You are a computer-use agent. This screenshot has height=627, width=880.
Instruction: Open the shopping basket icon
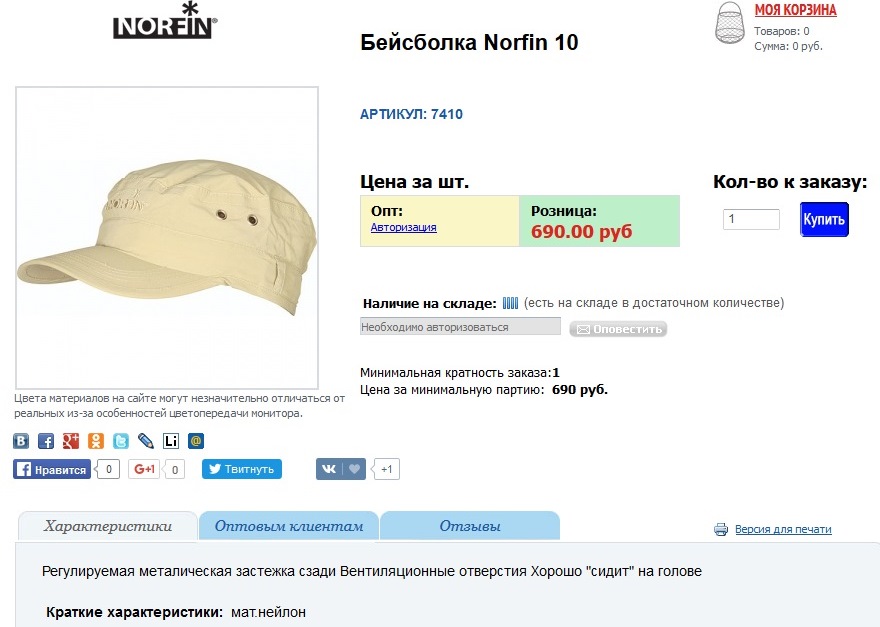(x=730, y=23)
